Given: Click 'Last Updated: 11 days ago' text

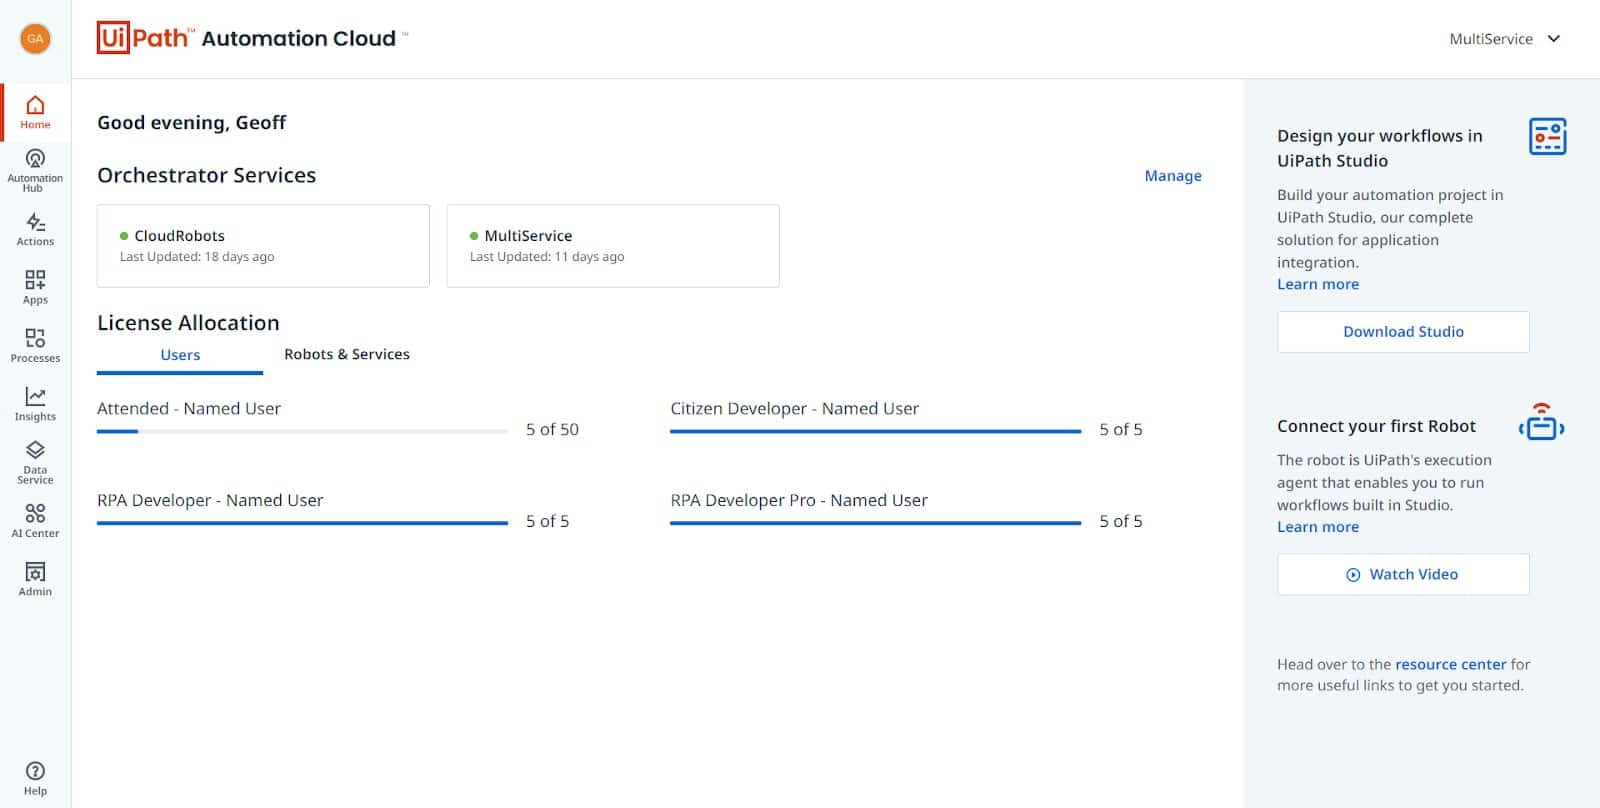Looking at the screenshot, I should click(x=547, y=257).
